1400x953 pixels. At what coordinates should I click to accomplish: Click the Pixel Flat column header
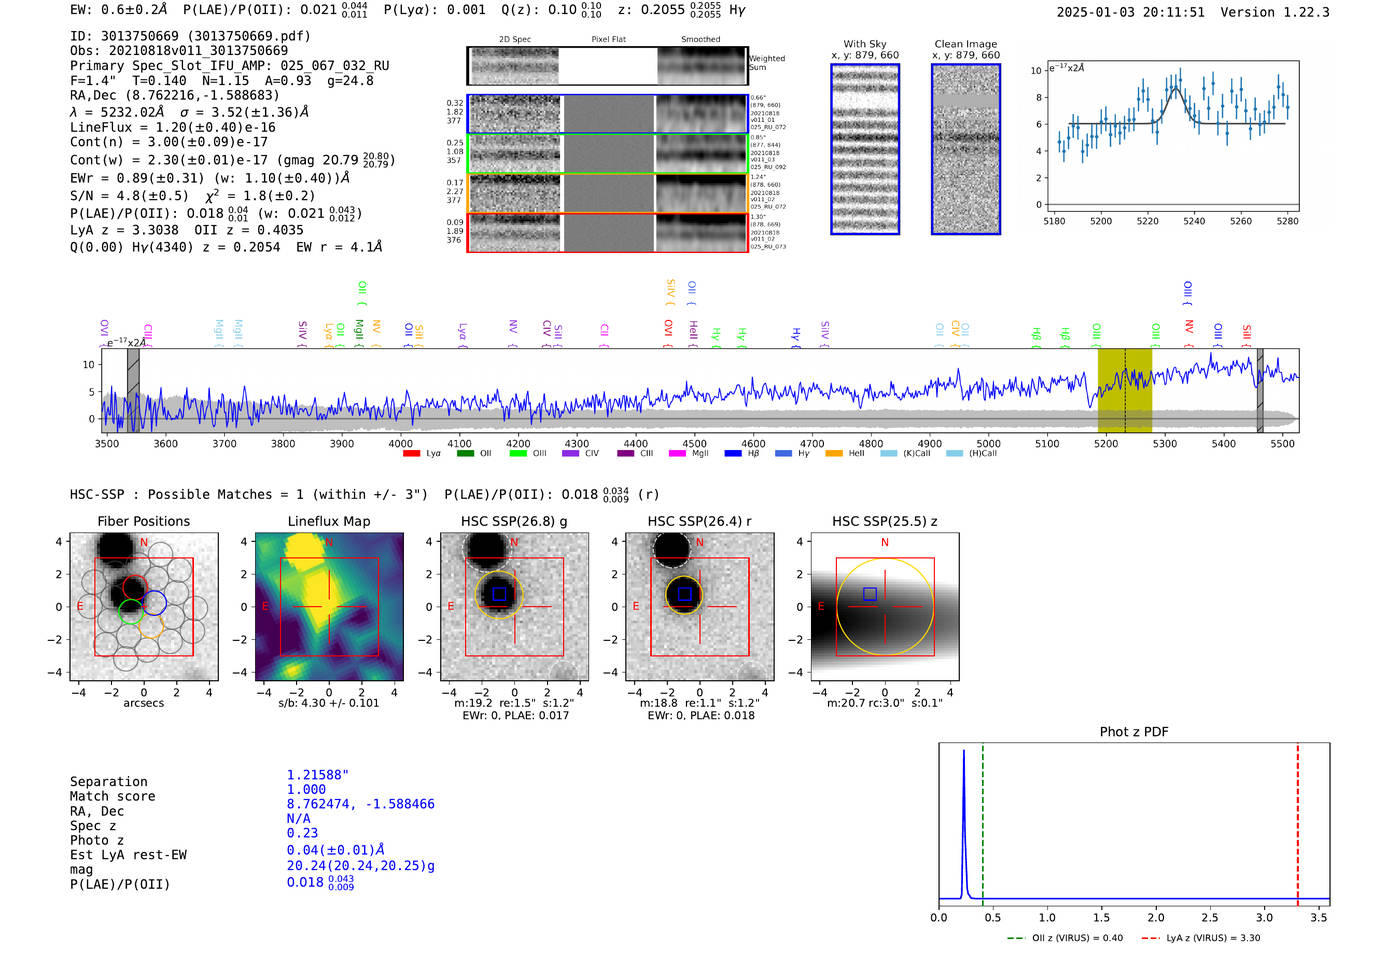[608, 40]
